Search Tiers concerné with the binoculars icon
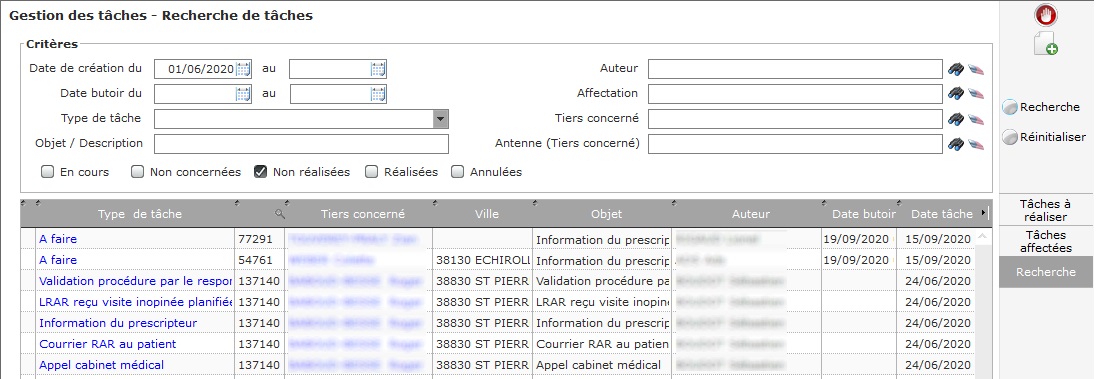This screenshot has width=1096, height=379. 956,119
